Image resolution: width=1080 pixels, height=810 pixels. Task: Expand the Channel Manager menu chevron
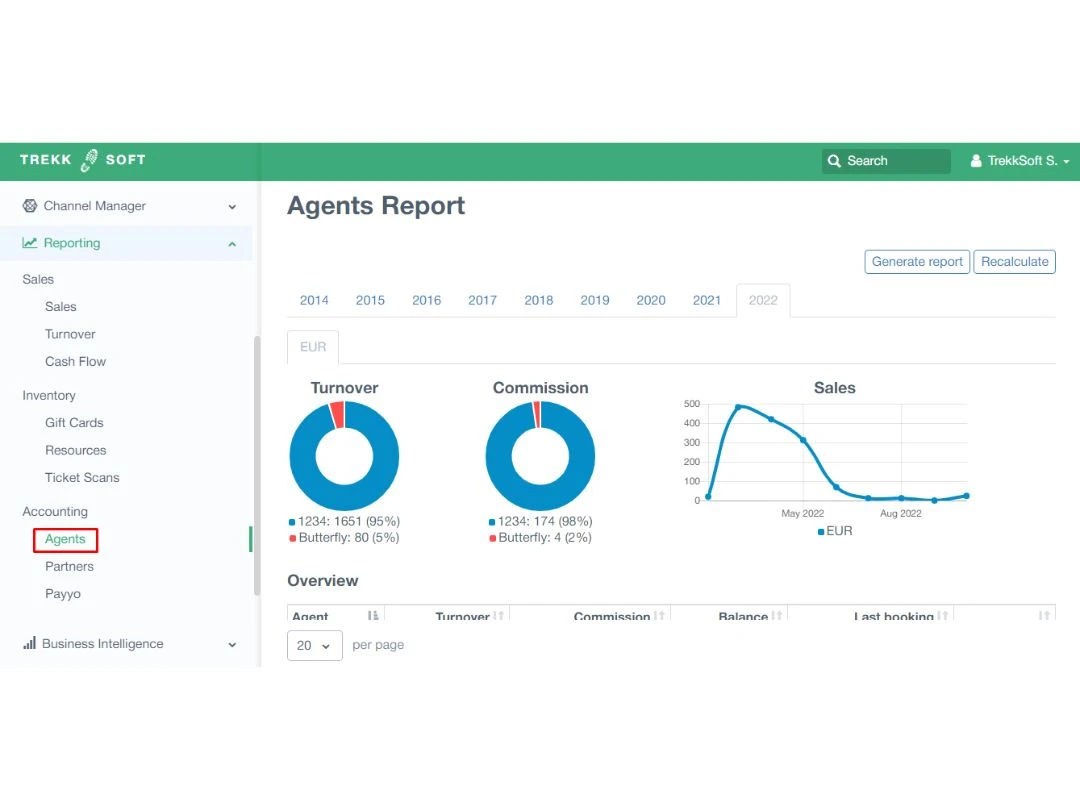pyautogui.click(x=232, y=207)
